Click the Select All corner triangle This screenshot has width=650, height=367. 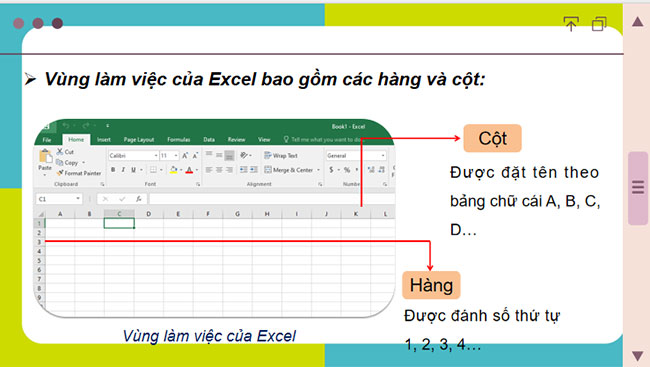tap(41, 214)
